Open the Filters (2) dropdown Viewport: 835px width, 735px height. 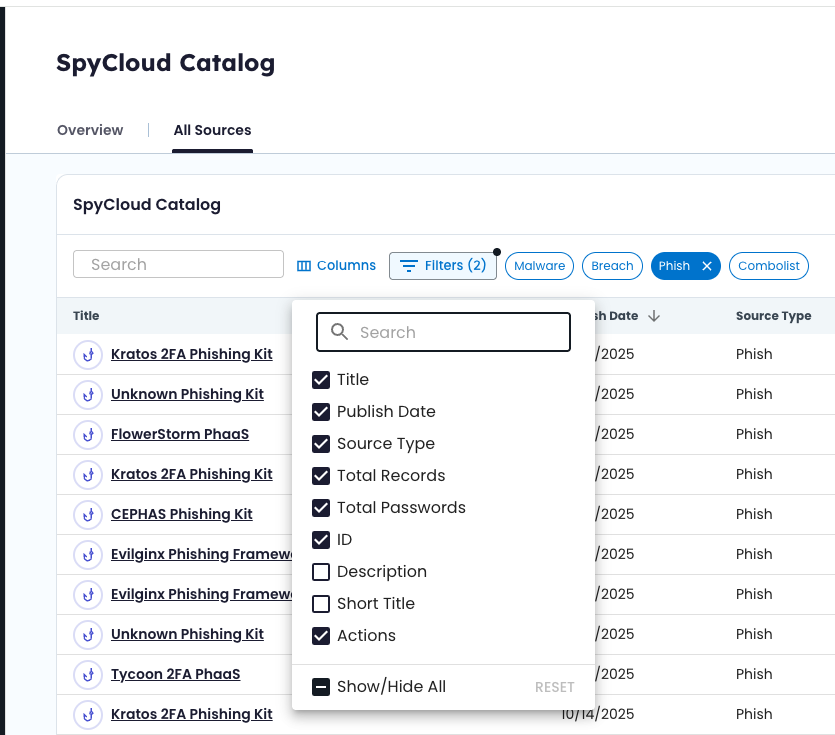coord(443,266)
